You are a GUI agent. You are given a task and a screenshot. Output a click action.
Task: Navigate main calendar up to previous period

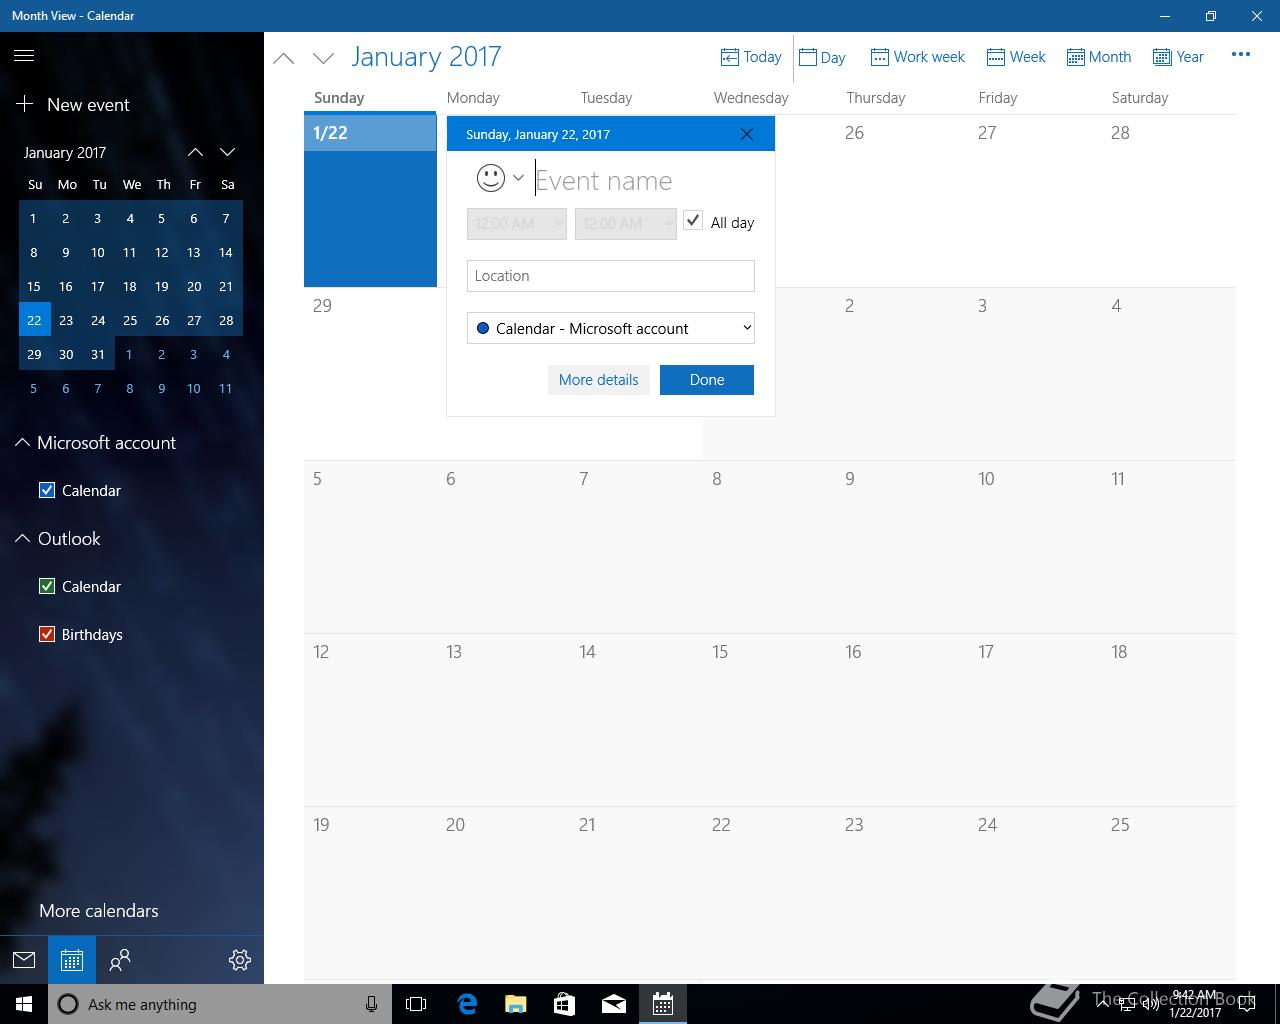coord(284,58)
